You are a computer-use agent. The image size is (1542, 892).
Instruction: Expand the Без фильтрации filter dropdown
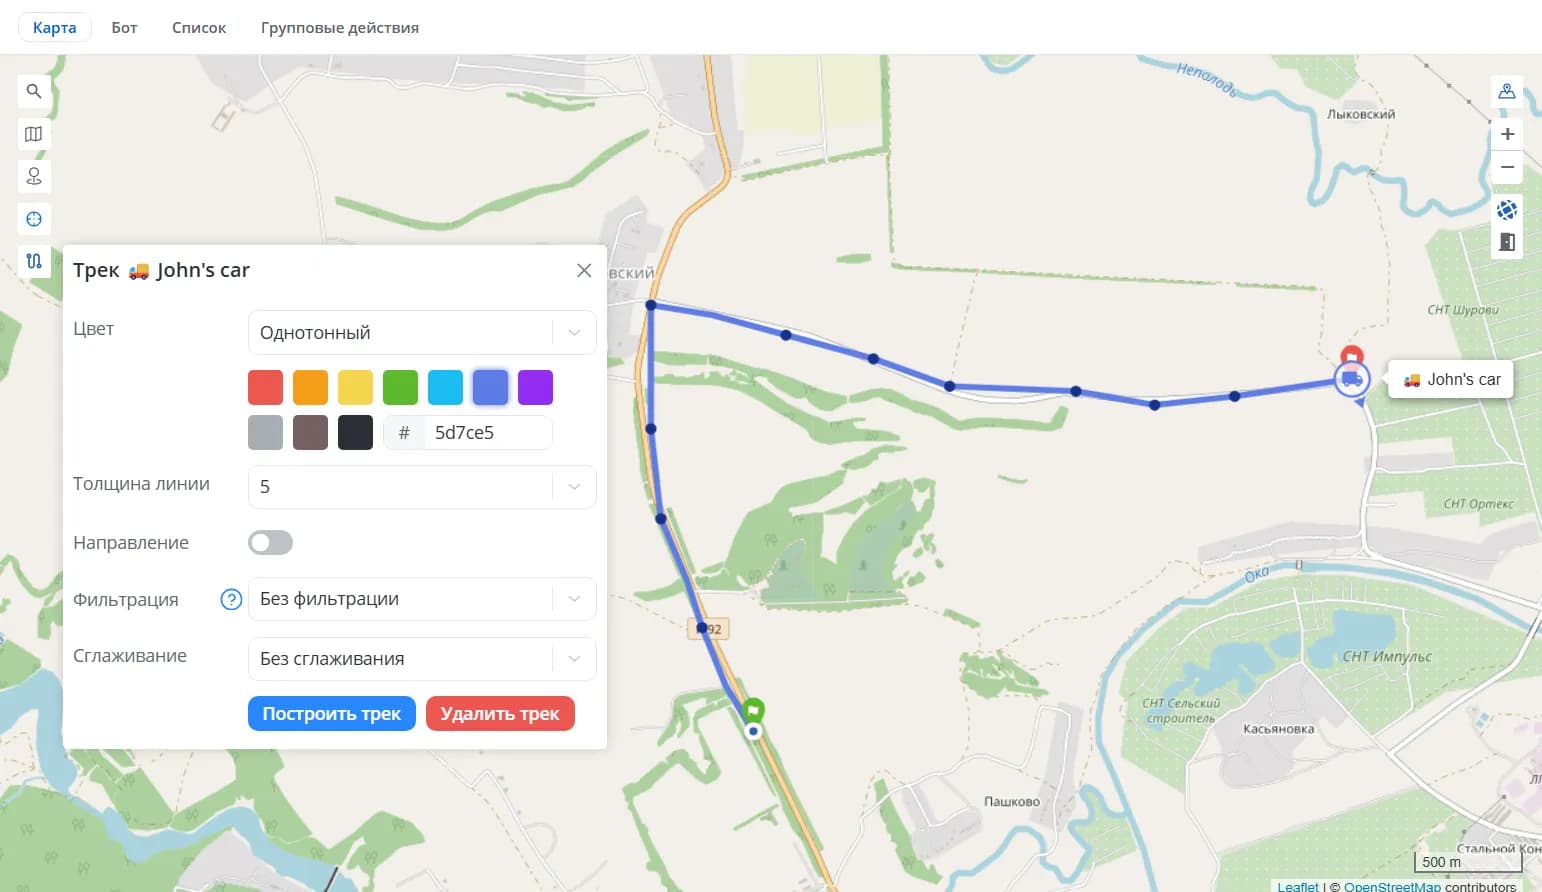(422, 599)
